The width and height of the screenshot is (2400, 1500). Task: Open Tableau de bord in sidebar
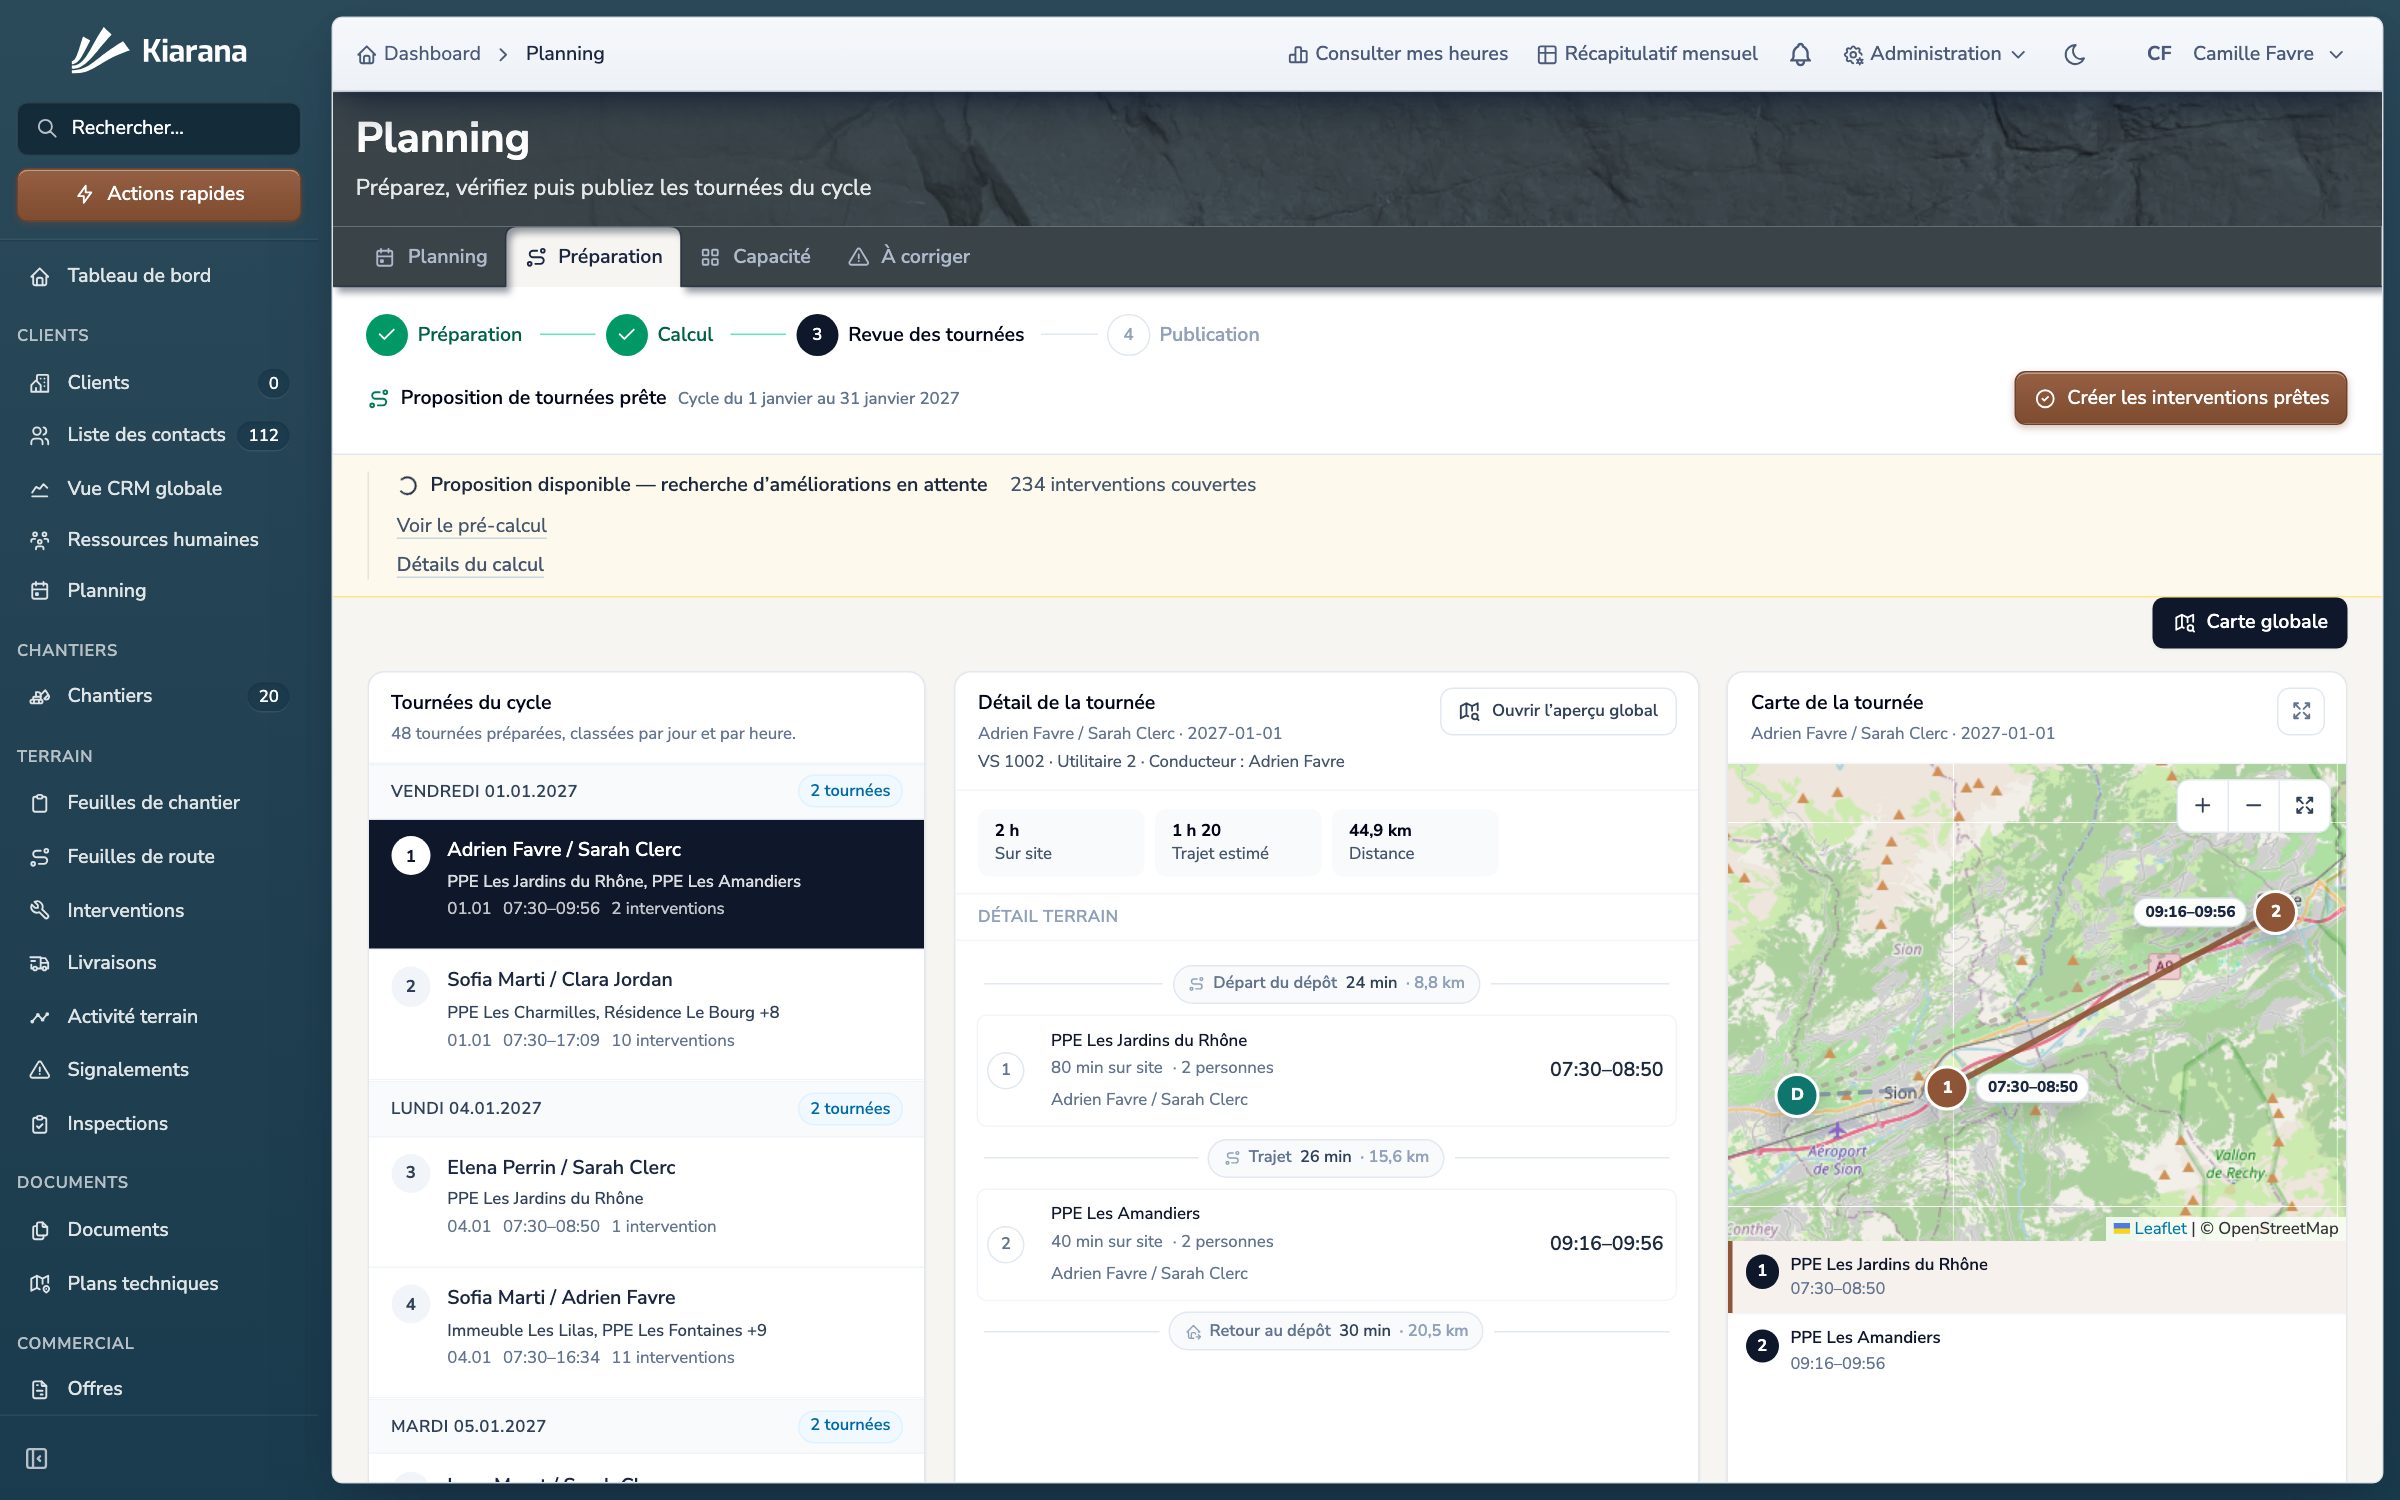pyautogui.click(x=158, y=276)
